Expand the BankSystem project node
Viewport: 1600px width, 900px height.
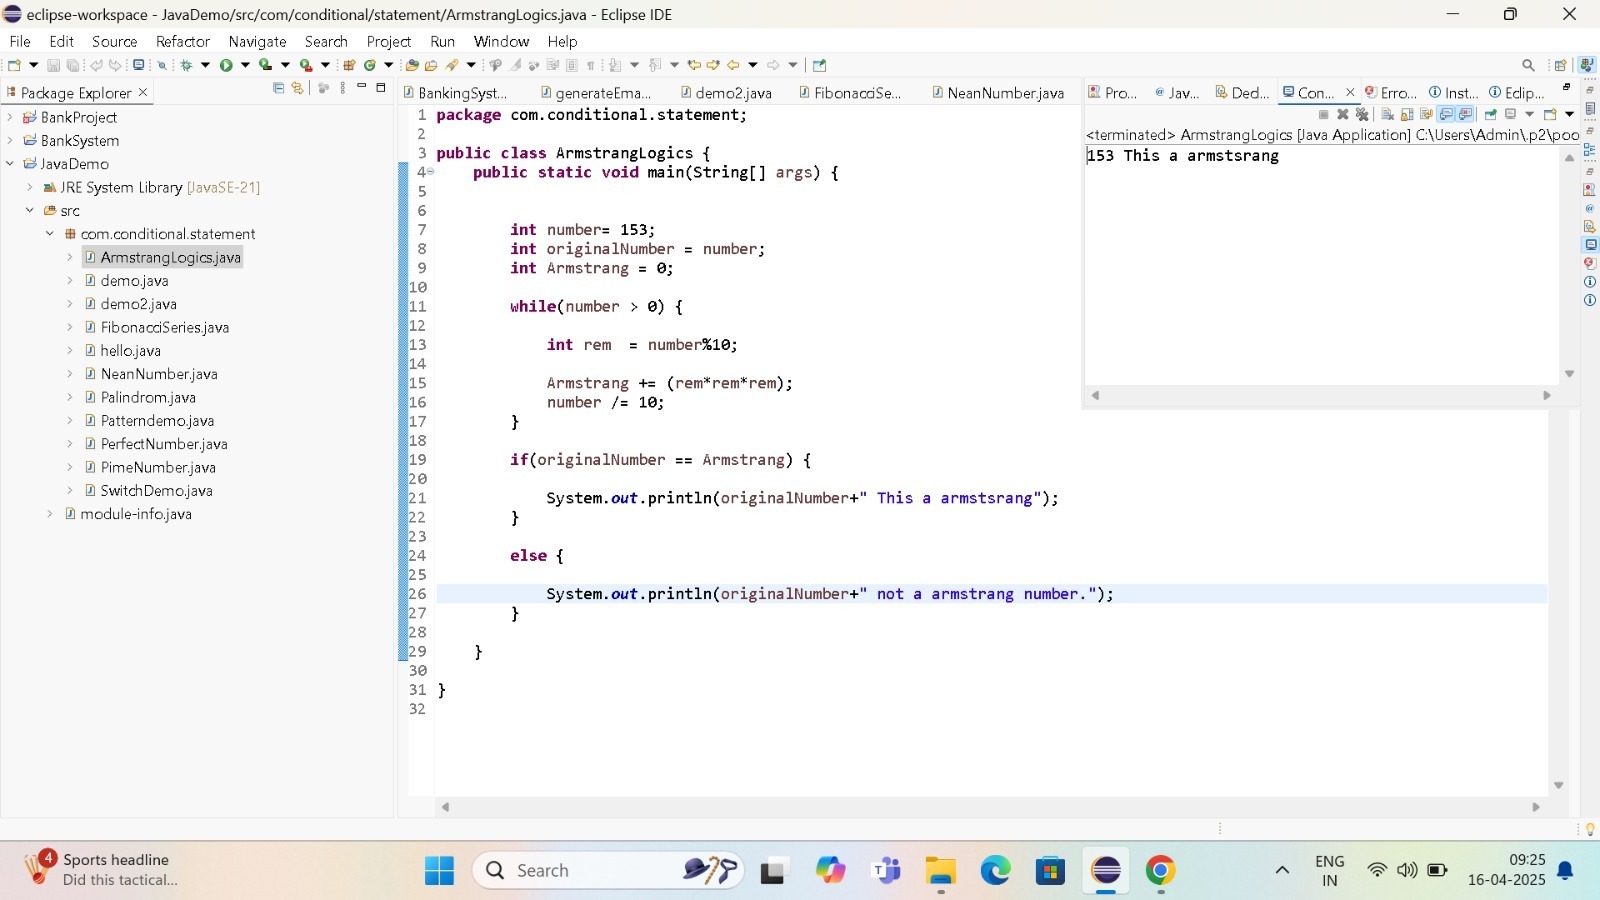10,140
